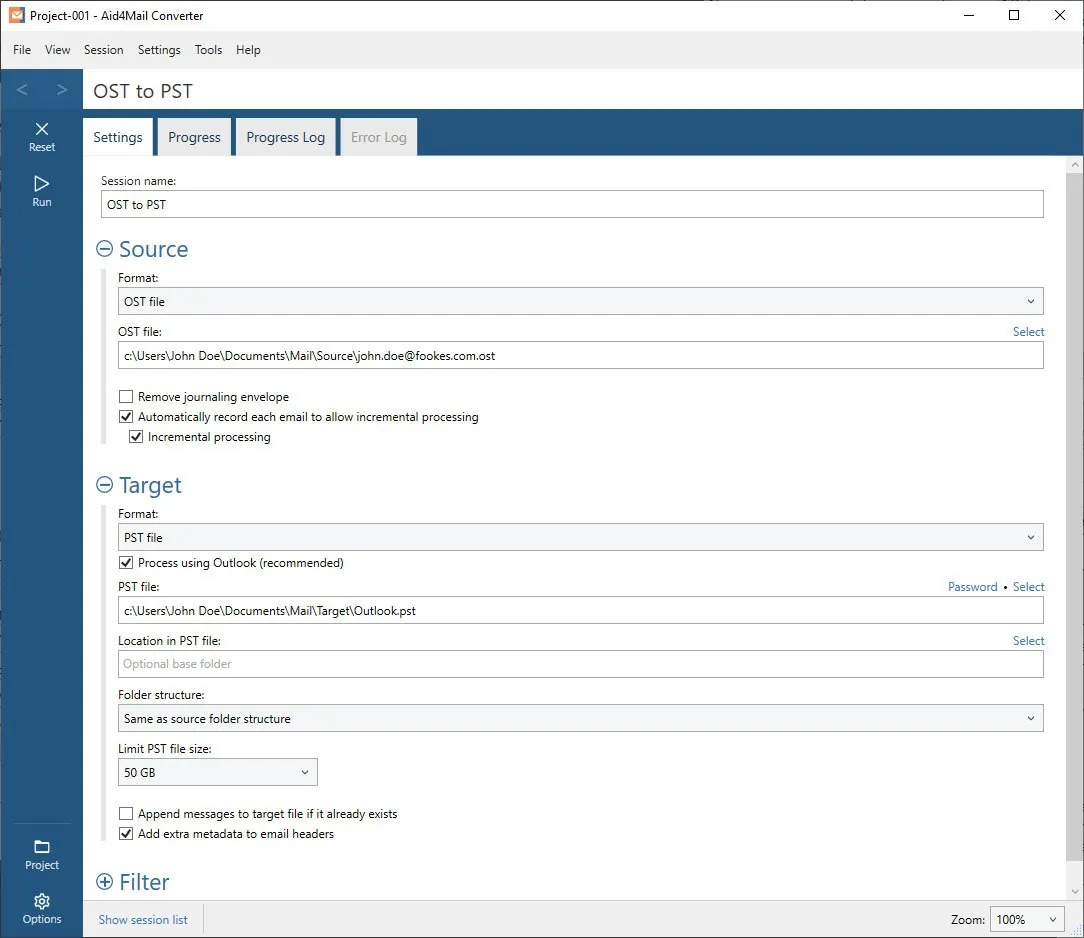Click the OST to PST page heading
Viewport: 1084px width, 938px height.
pos(143,91)
